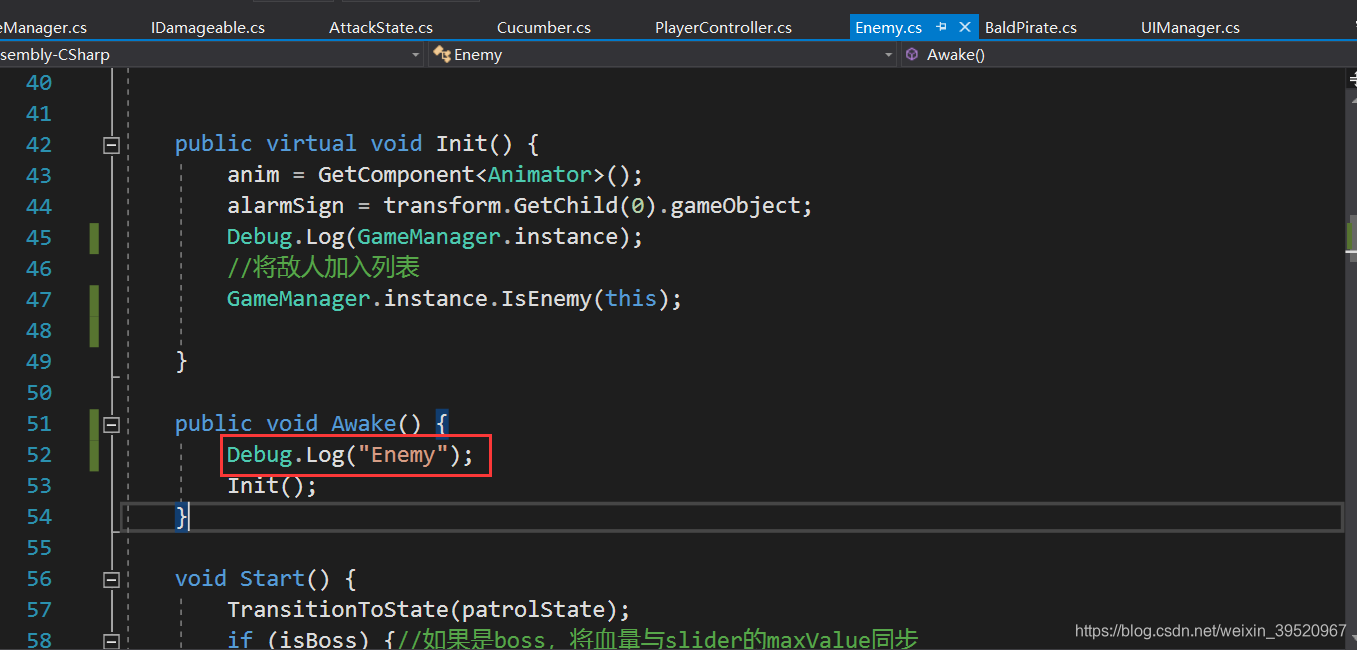Close the Enemy.cs tab
1357x650 pixels.
click(965, 27)
